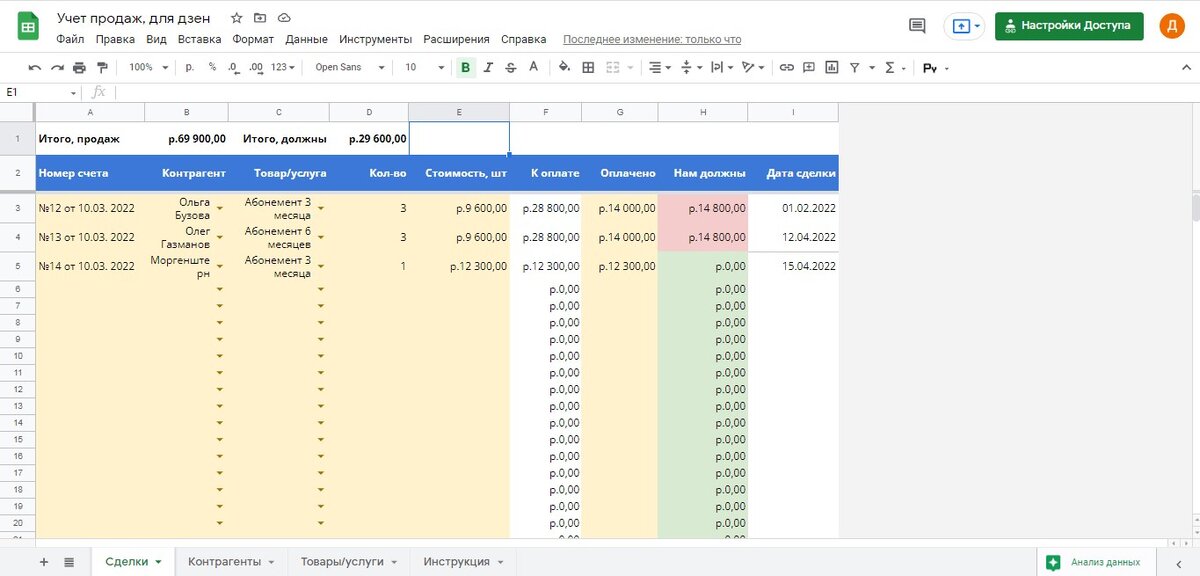Image resolution: width=1200 pixels, height=576 pixels.
Task: Open the Данные menu
Action: click(306, 40)
